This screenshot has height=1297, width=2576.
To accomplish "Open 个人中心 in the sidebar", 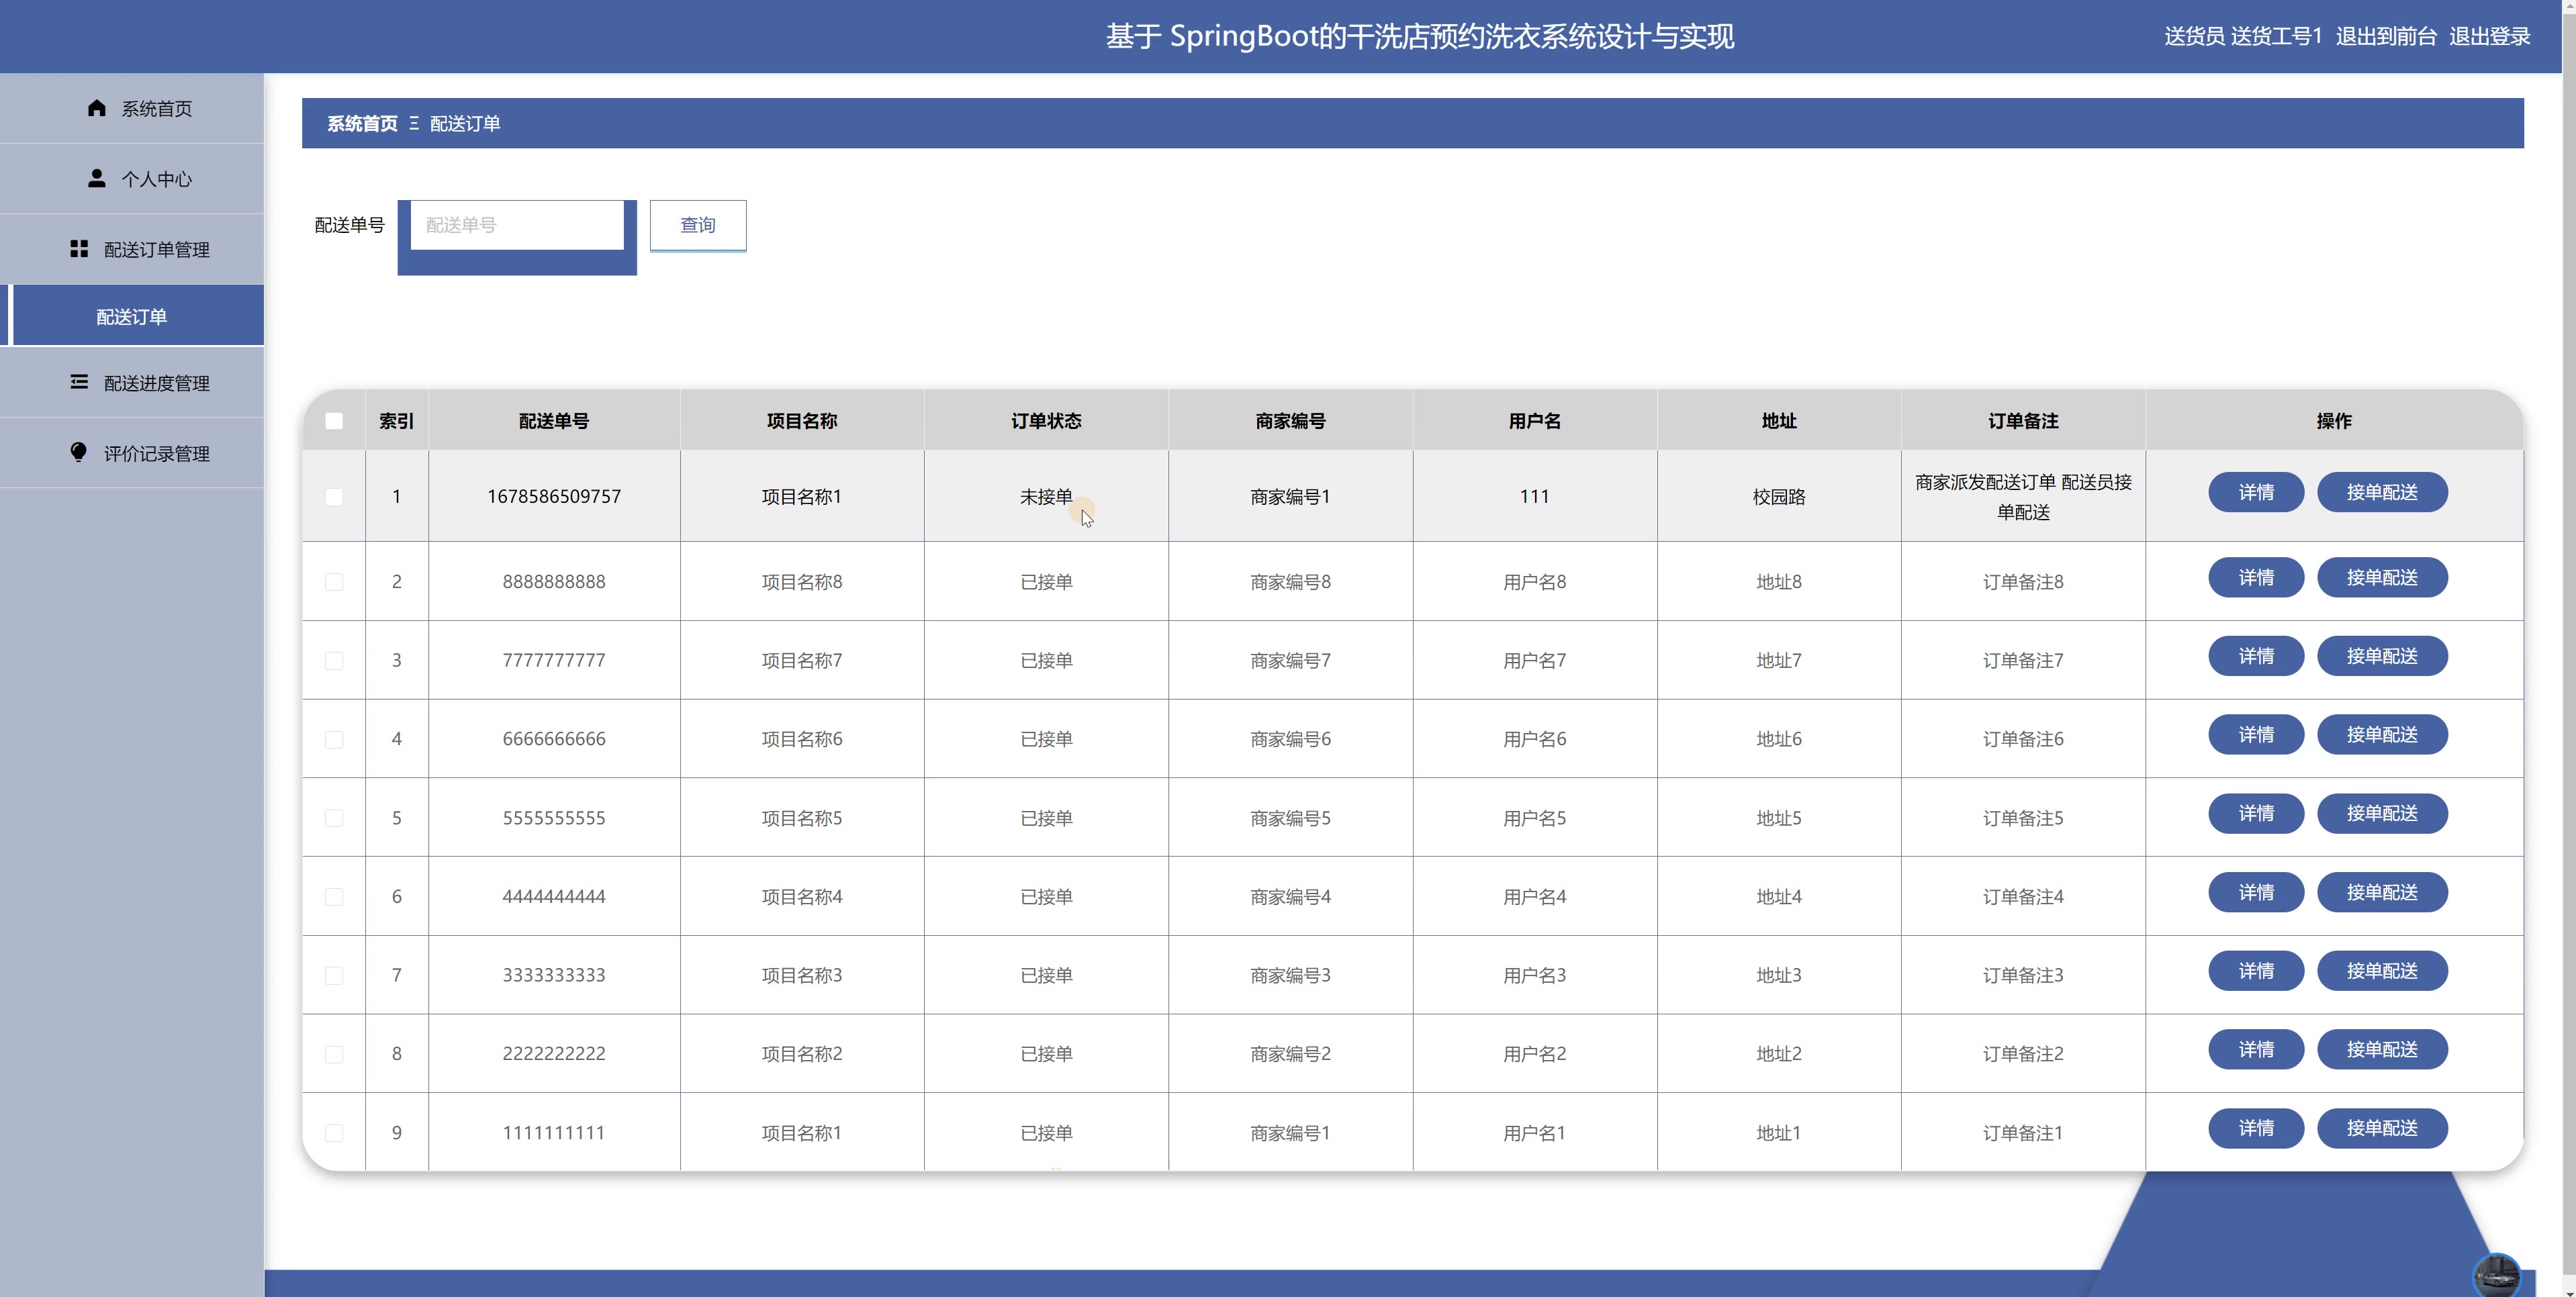I will pos(132,179).
